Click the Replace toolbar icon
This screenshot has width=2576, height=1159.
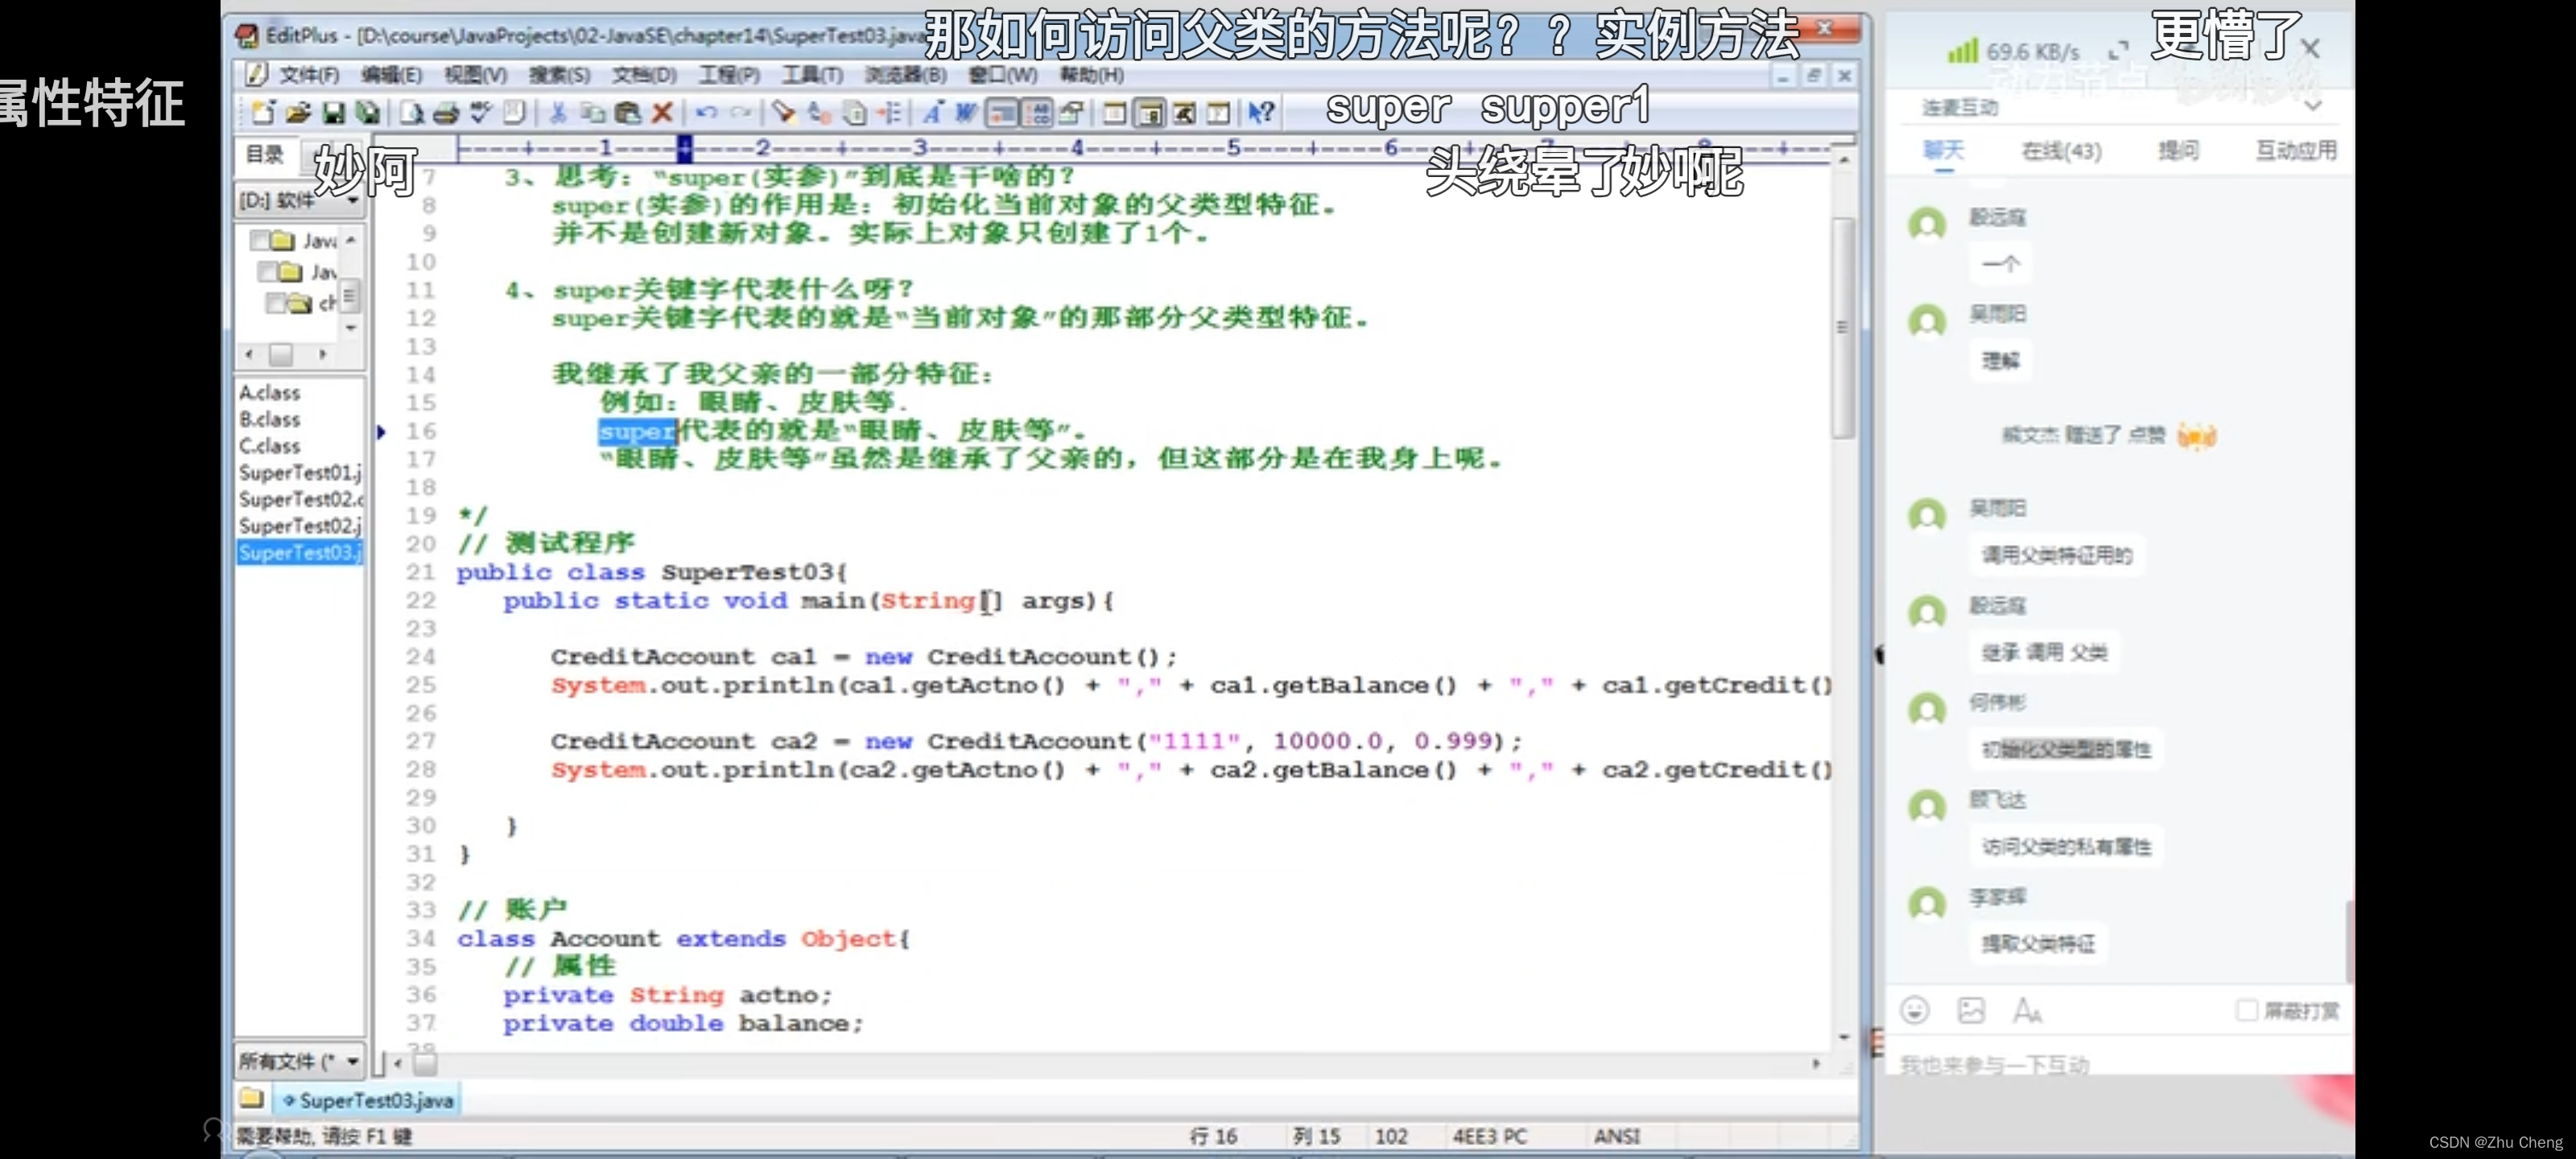819,113
